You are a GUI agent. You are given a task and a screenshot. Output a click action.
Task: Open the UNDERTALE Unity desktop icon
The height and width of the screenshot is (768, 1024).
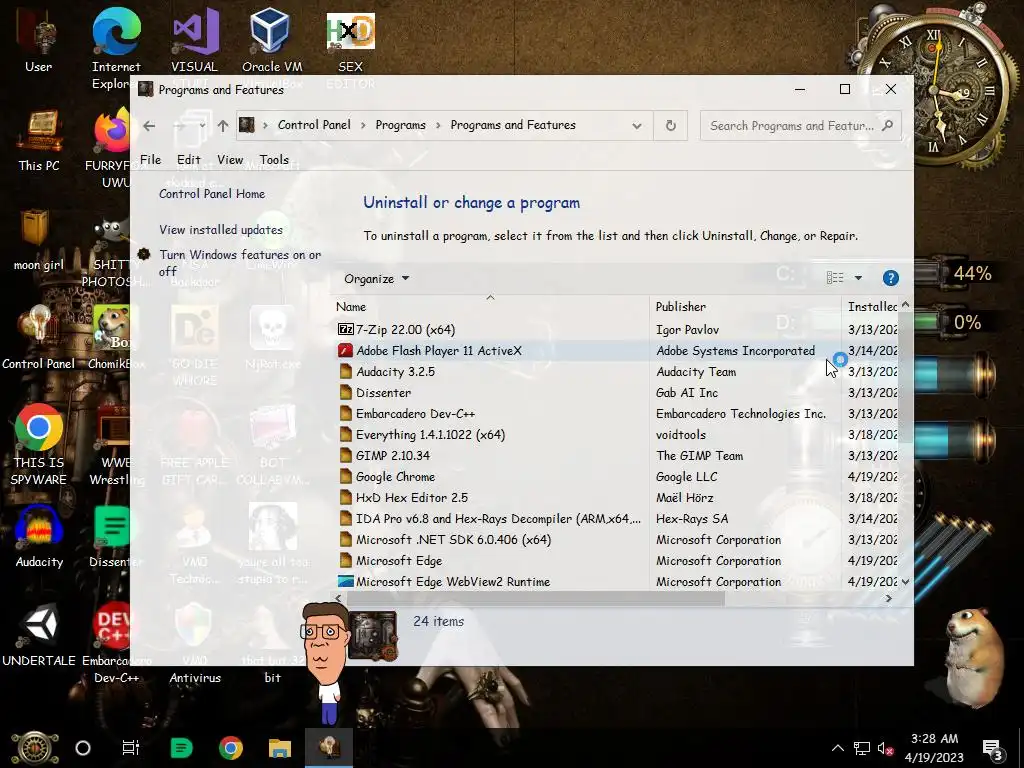point(39,635)
